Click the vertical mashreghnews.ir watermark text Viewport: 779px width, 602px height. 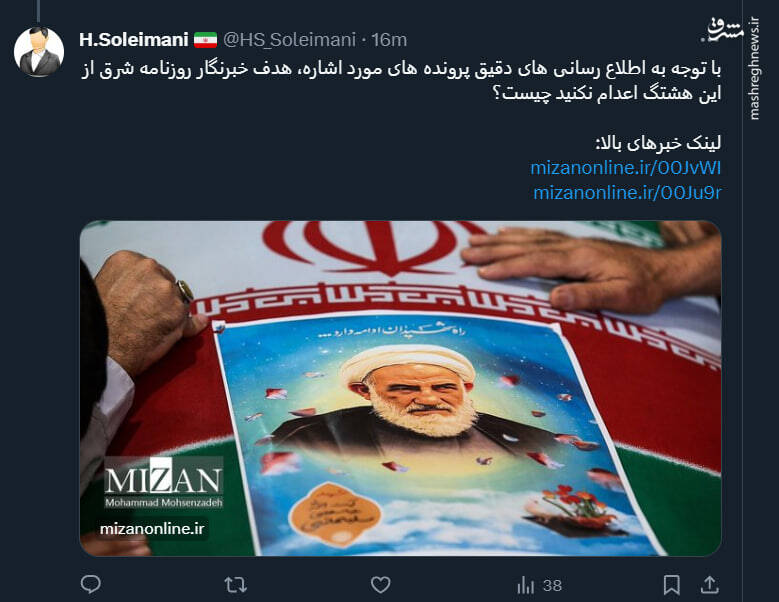[x=755, y=68]
